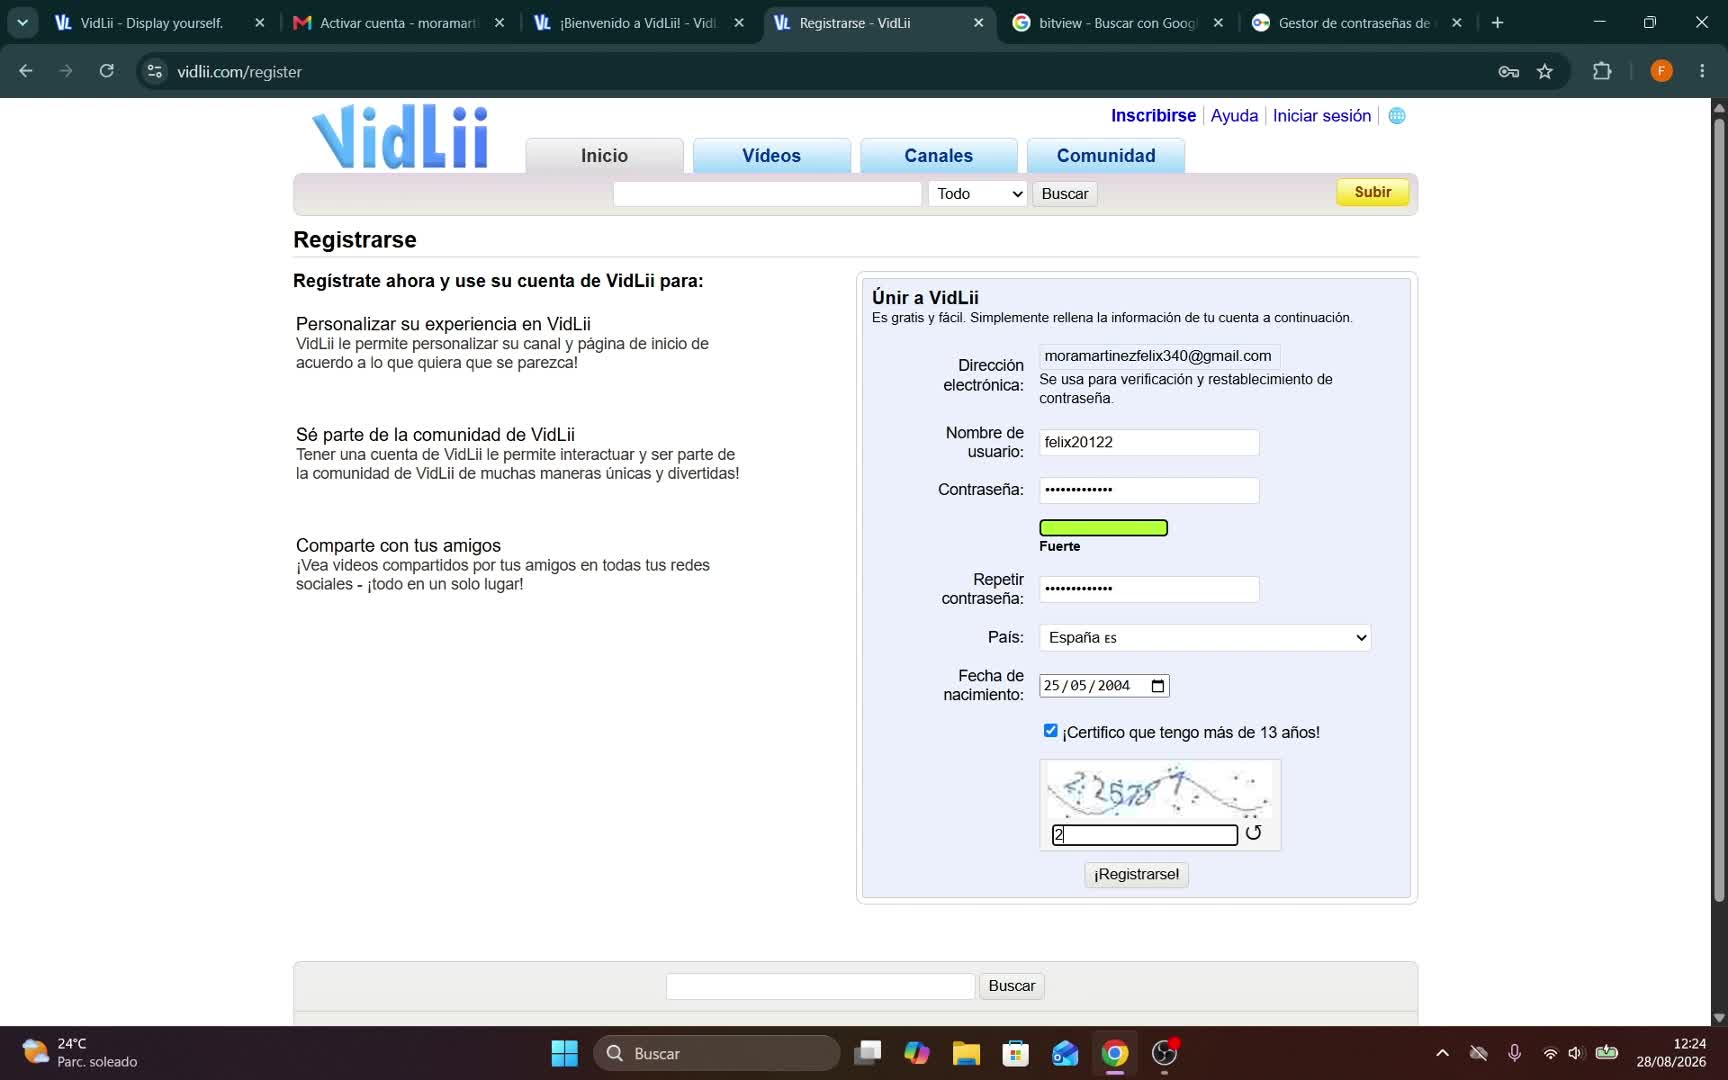Click the ¡Registrarse! button
This screenshot has width=1728, height=1080.
coord(1136,875)
